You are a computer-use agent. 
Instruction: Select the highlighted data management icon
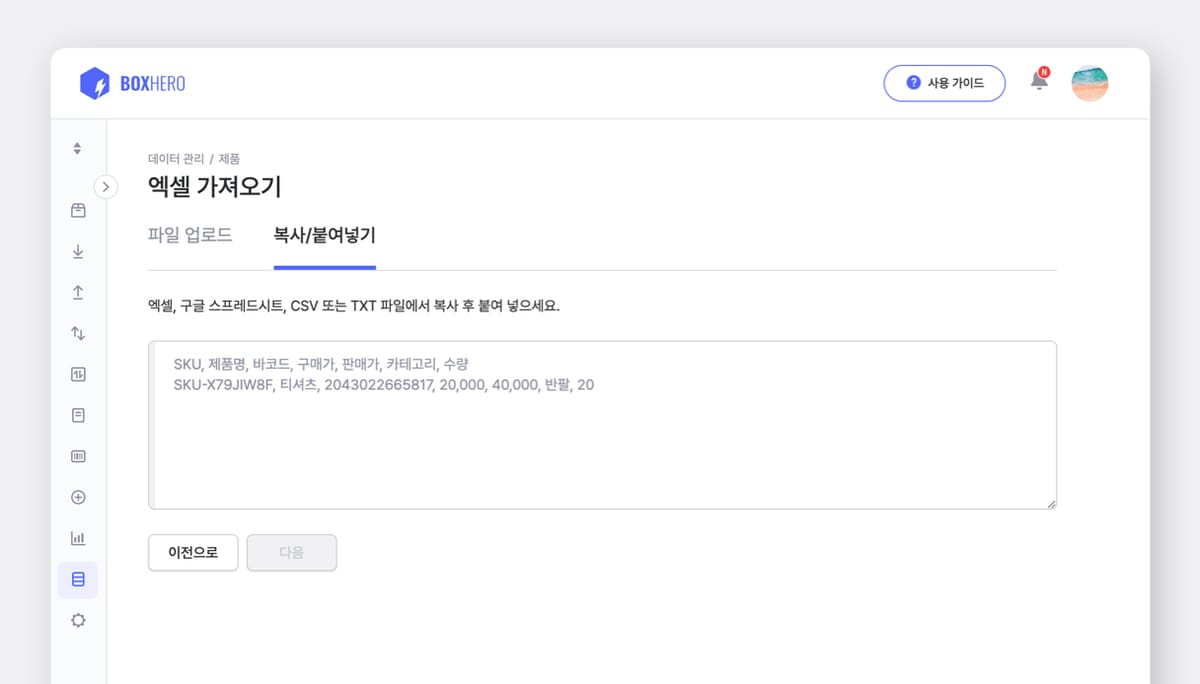78,579
